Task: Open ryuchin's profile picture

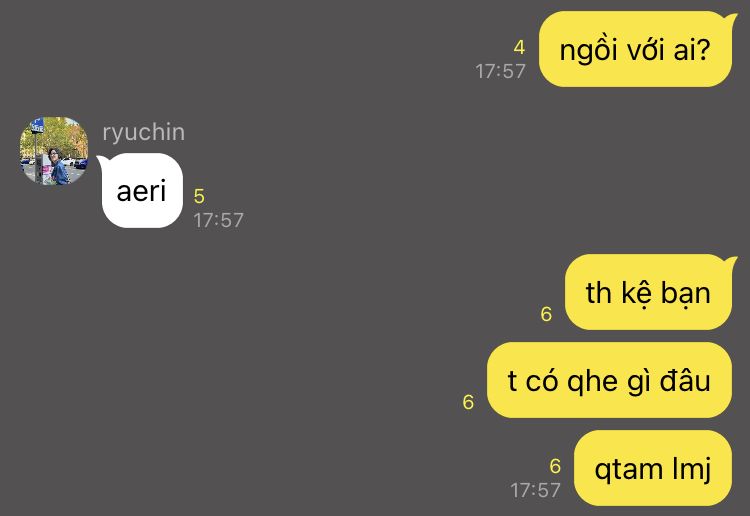Action: pos(54,151)
